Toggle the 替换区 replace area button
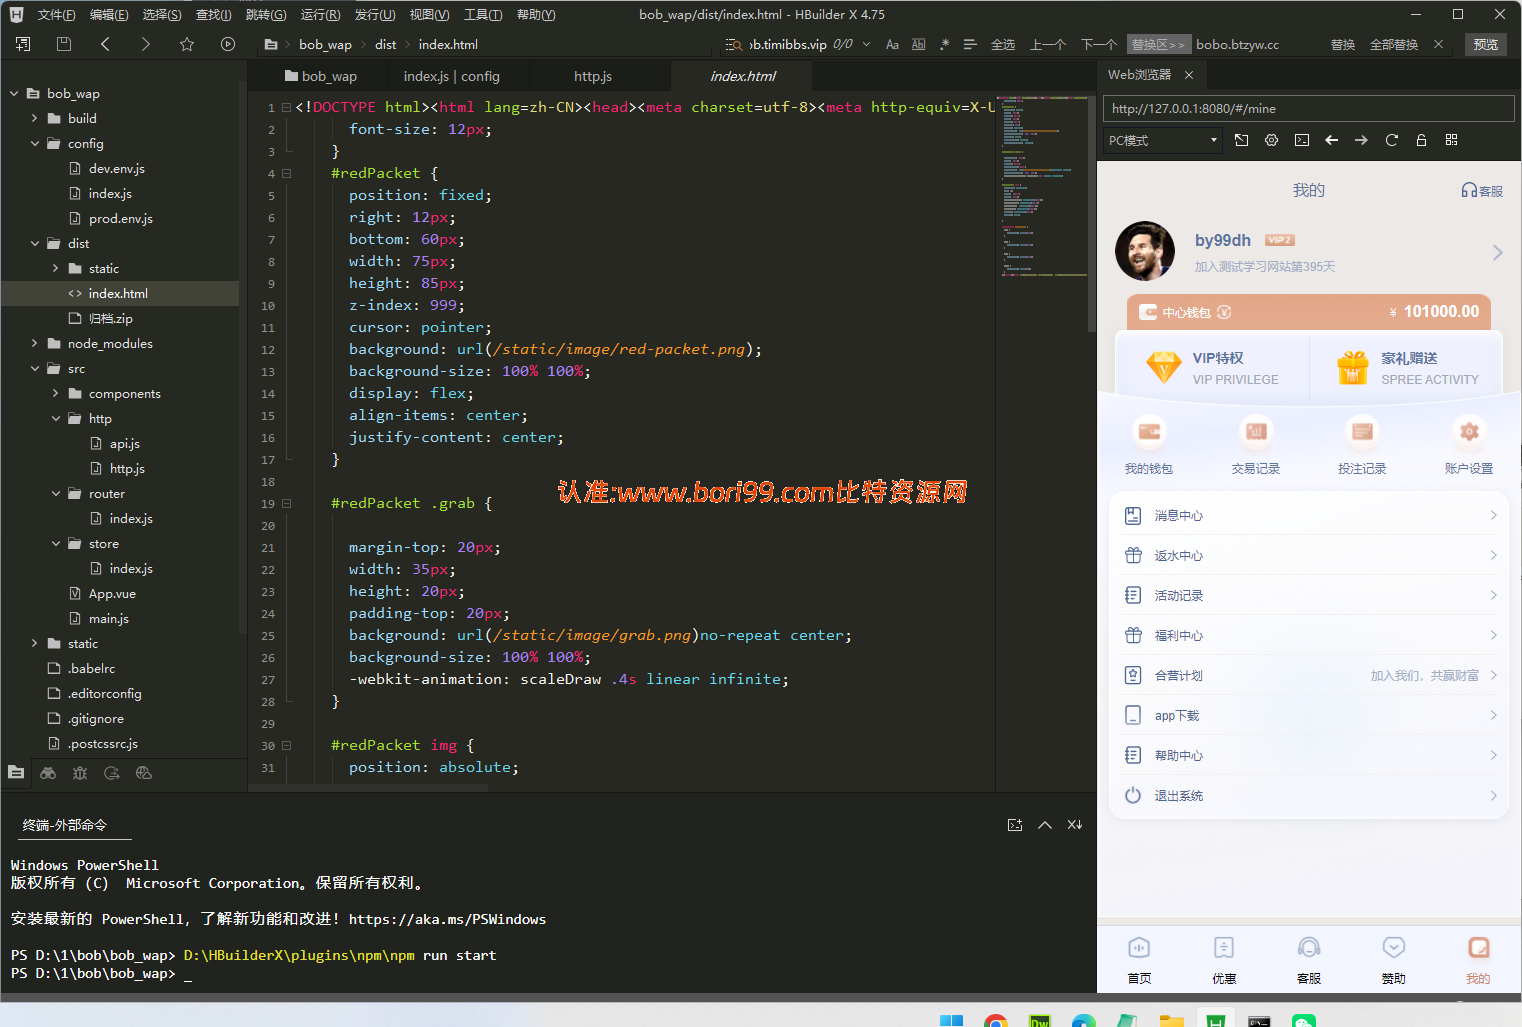 pos(1158,44)
